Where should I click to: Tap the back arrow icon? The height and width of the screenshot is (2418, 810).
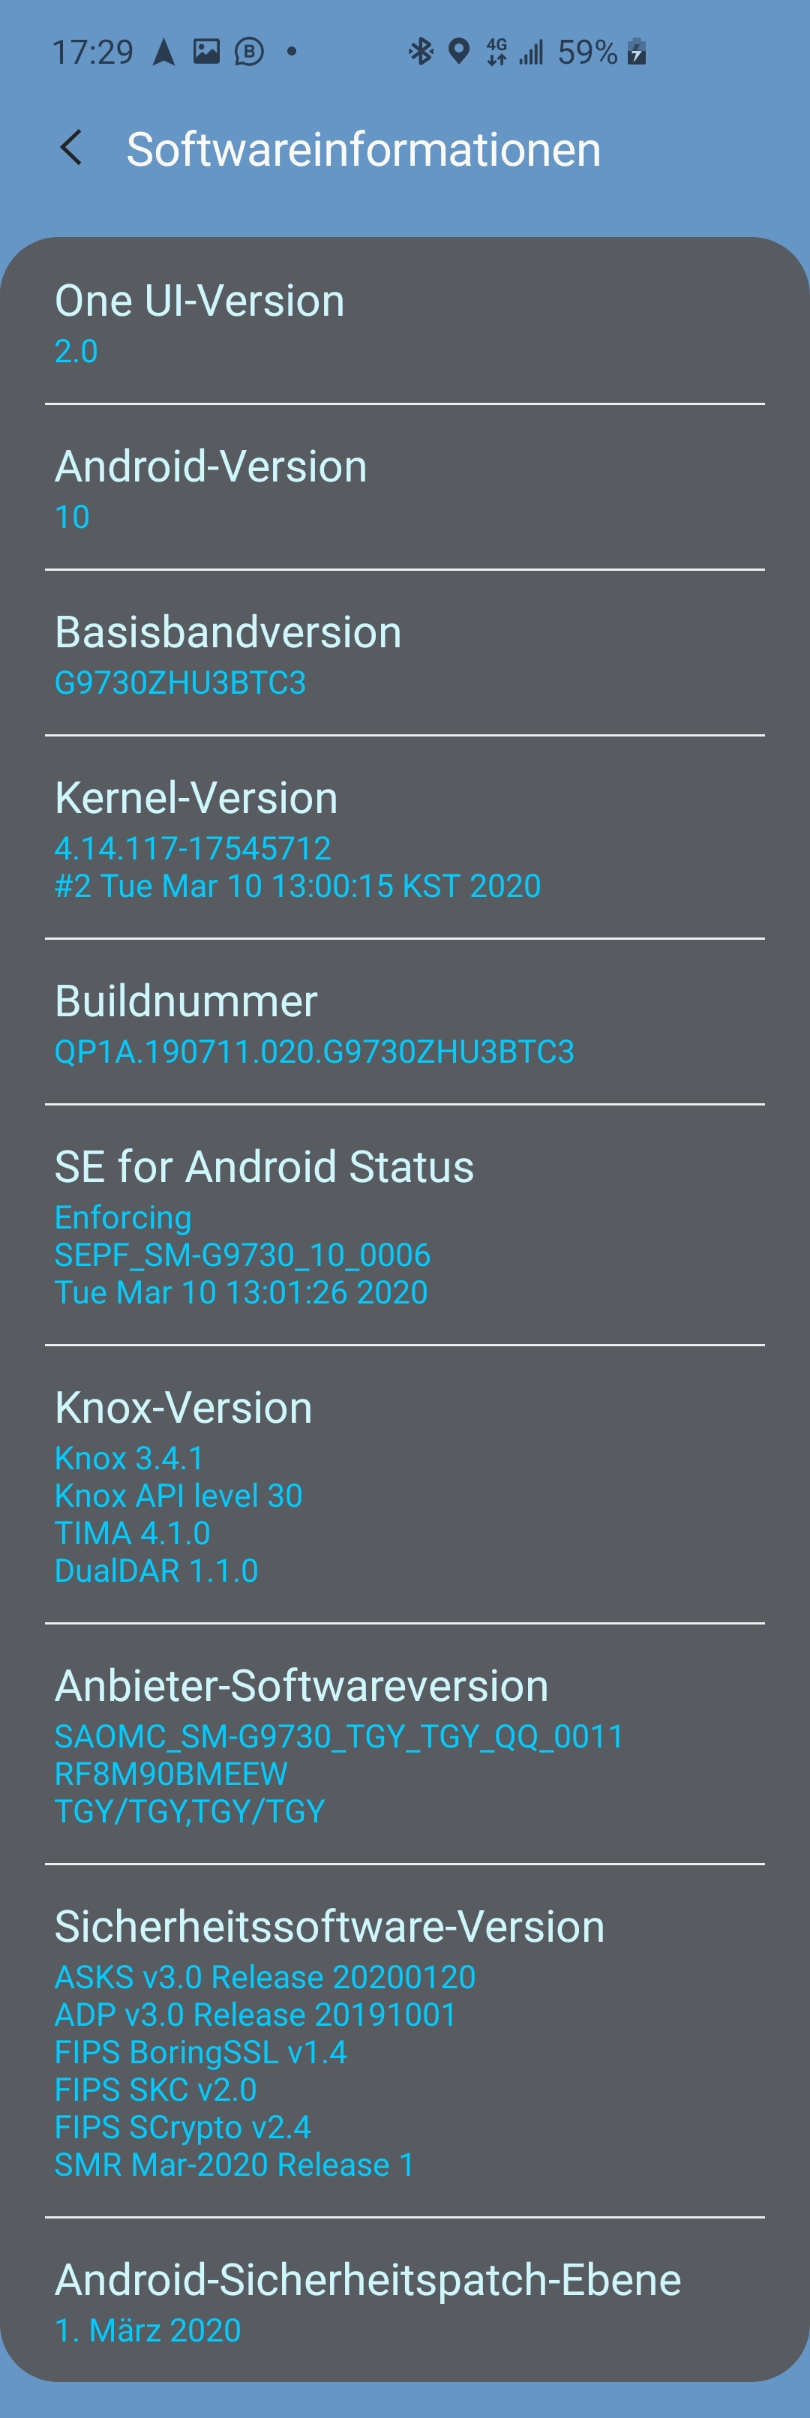coord(71,148)
